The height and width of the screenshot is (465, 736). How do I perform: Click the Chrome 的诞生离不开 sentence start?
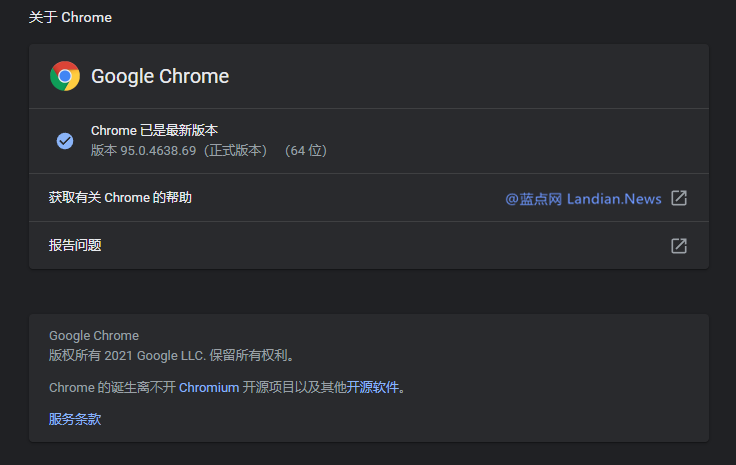tap(111, 387)
